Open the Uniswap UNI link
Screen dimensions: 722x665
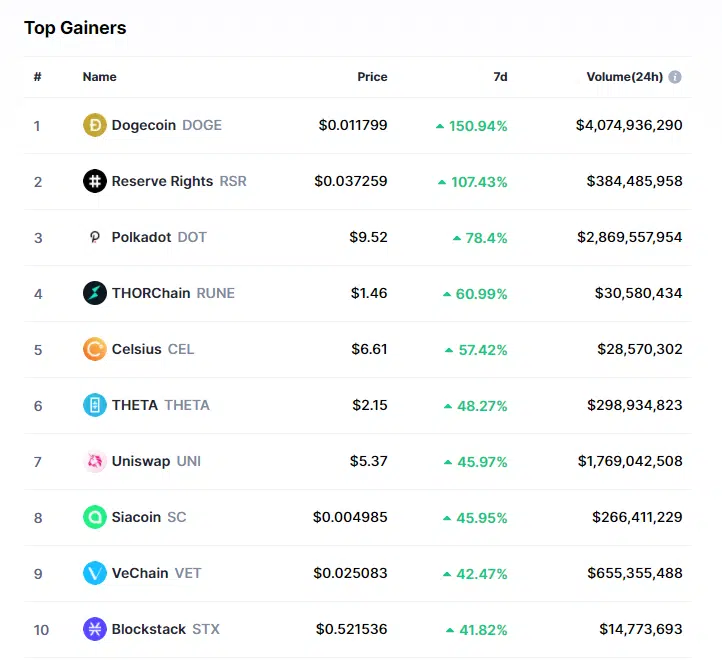pyautogui.click(x=156, y=461)
